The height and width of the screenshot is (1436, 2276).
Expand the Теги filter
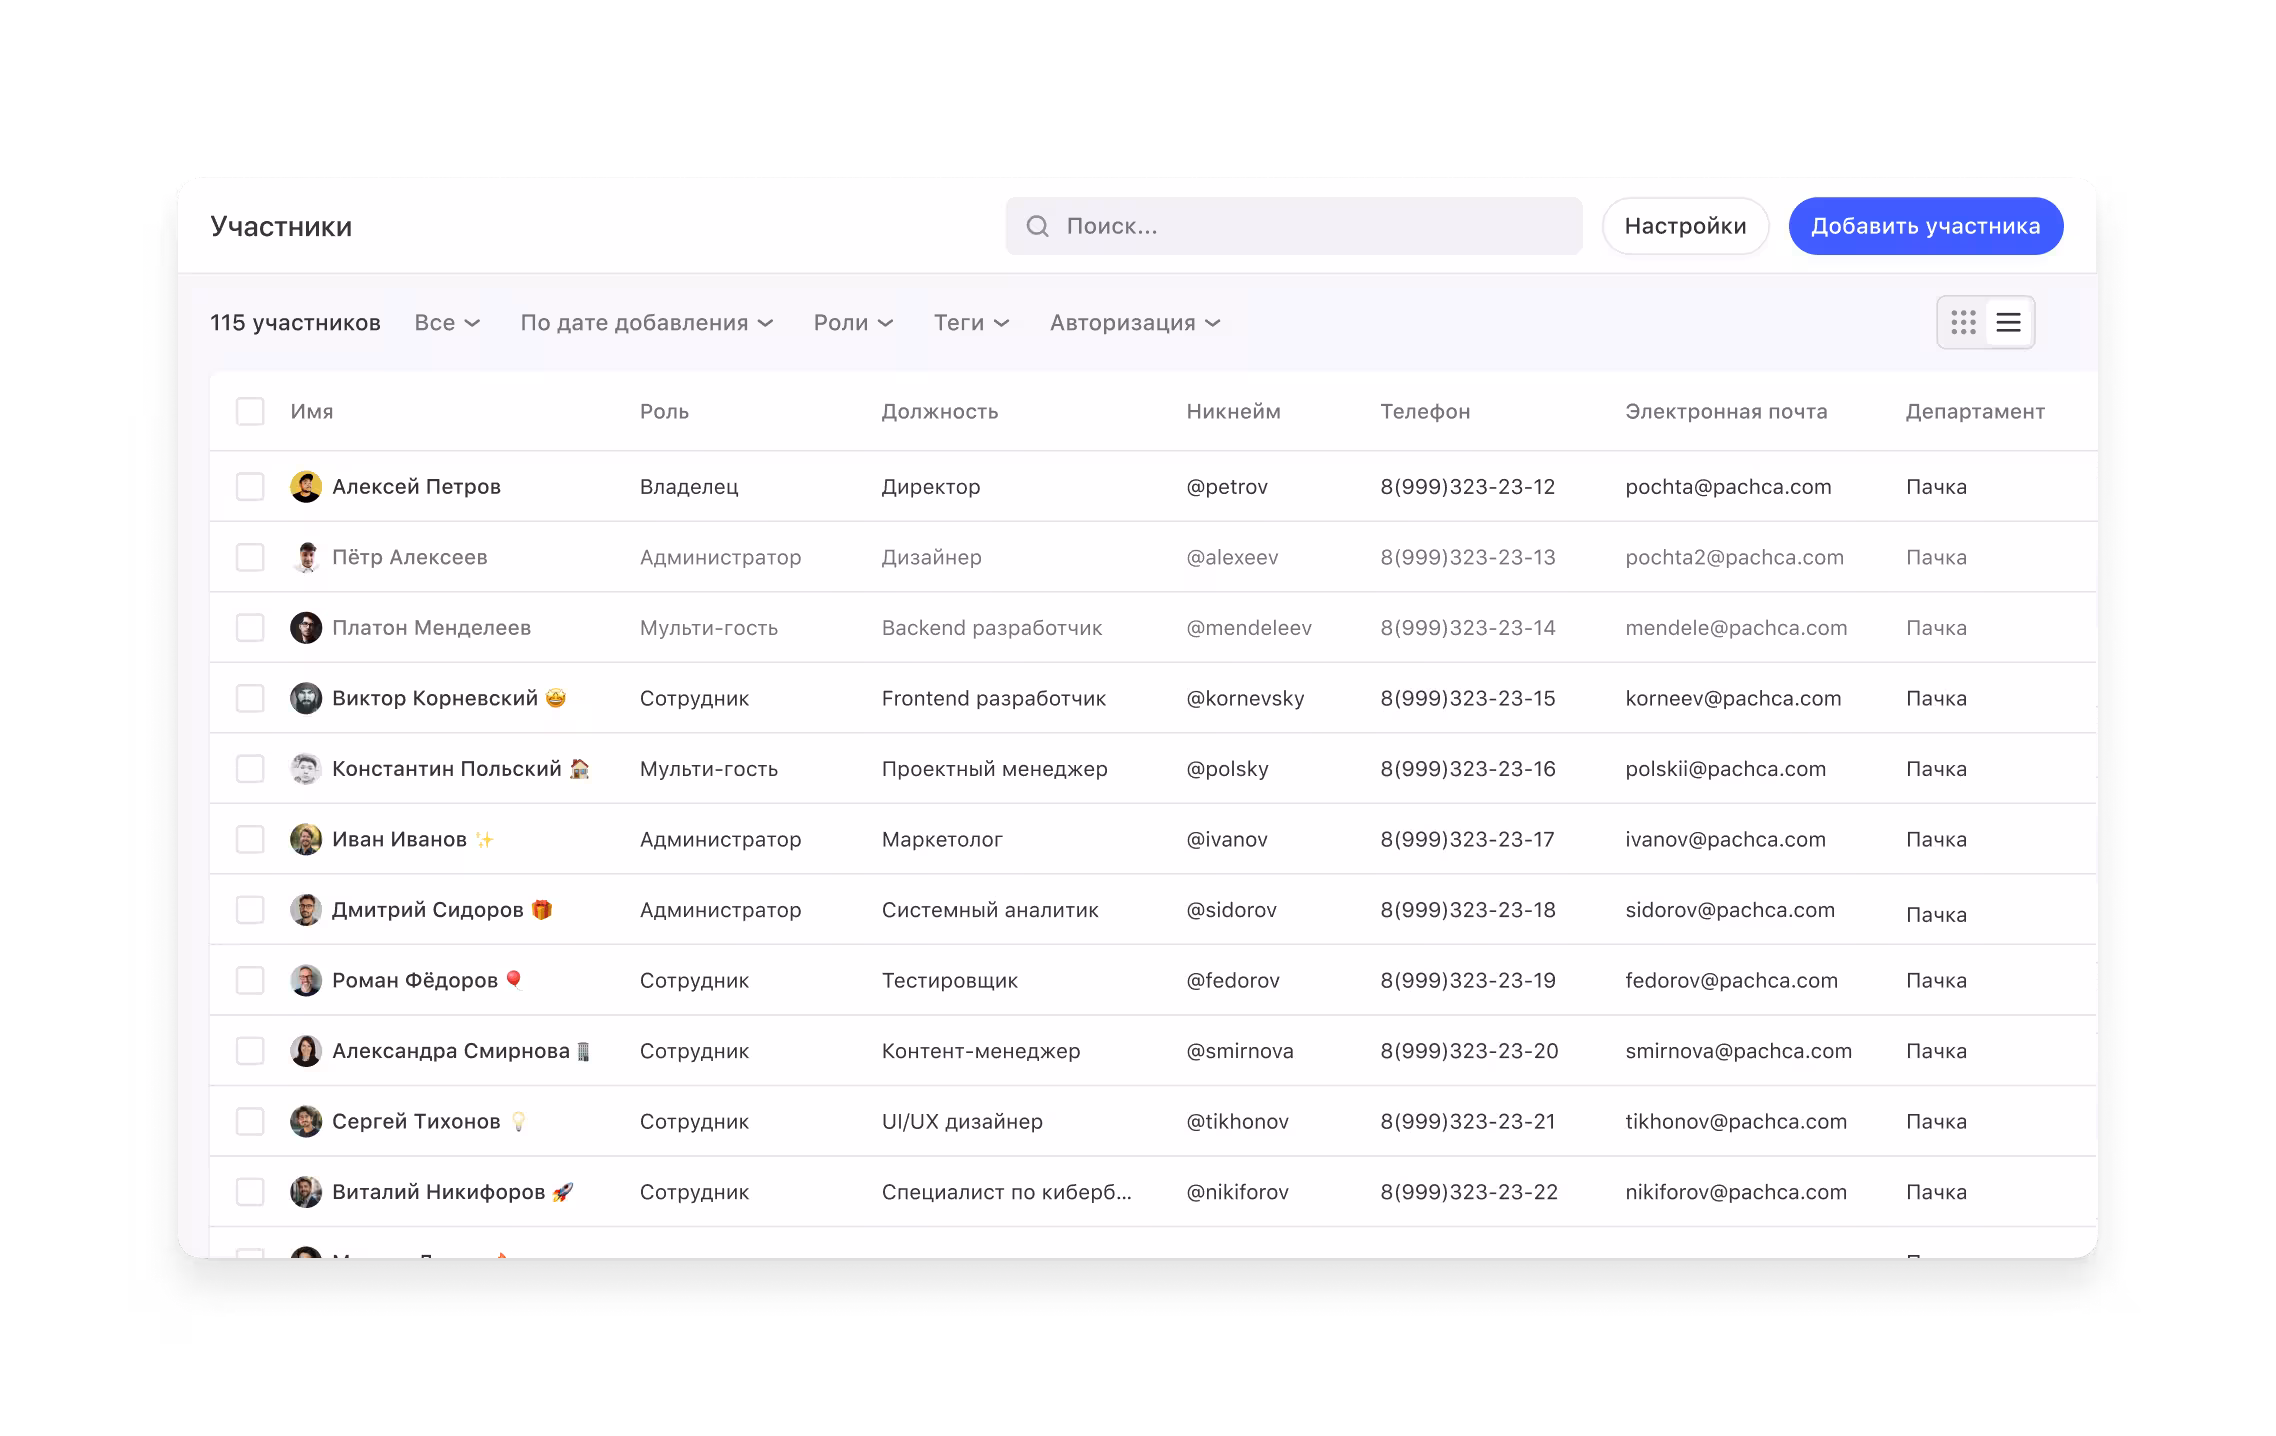[970, 322]
